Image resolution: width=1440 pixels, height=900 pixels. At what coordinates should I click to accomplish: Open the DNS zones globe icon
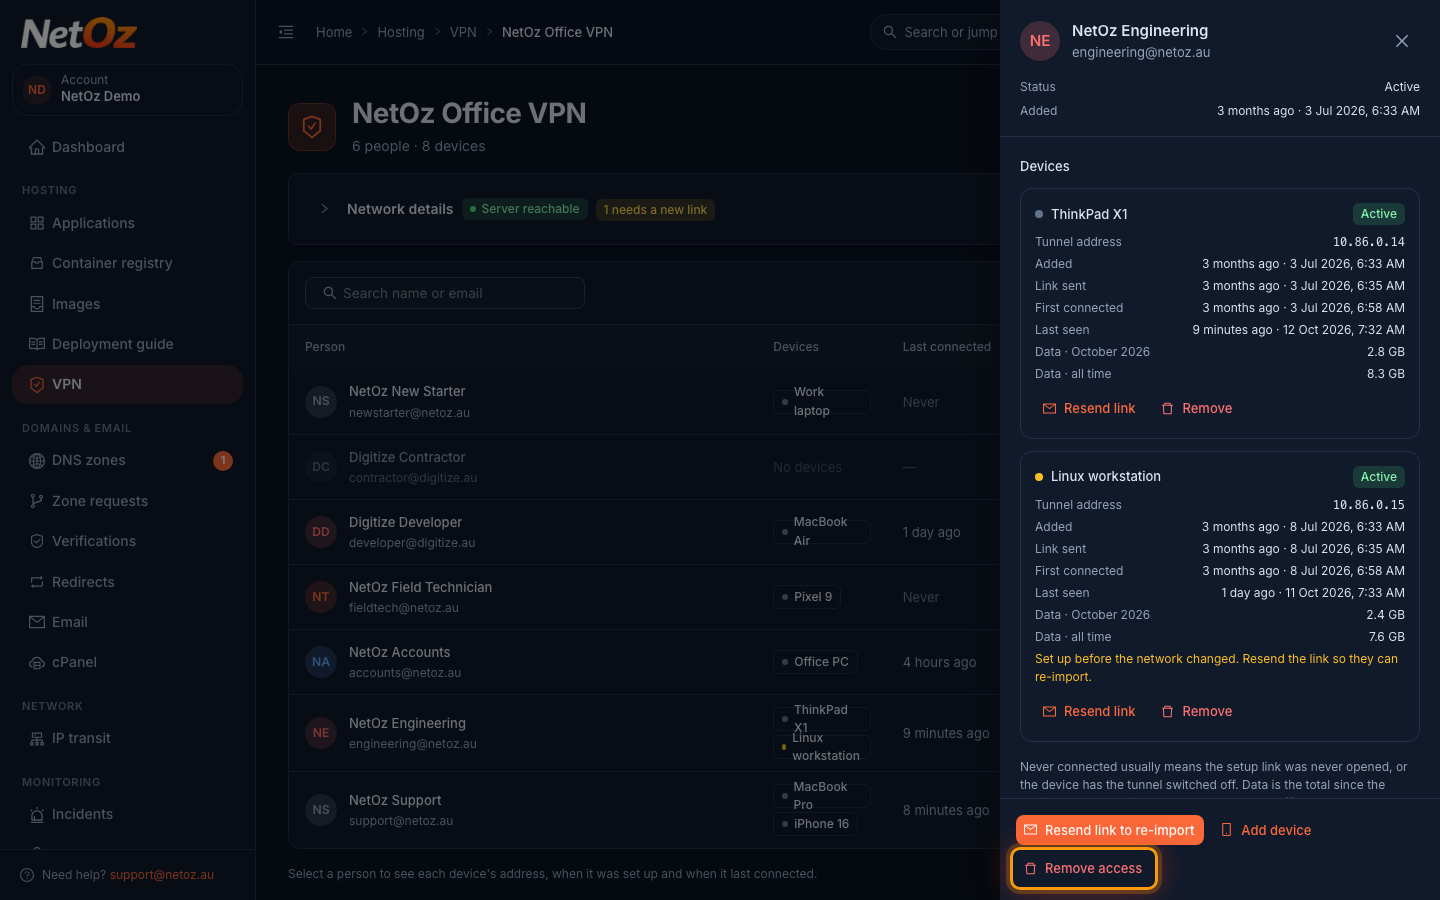(x=37, y=460)
